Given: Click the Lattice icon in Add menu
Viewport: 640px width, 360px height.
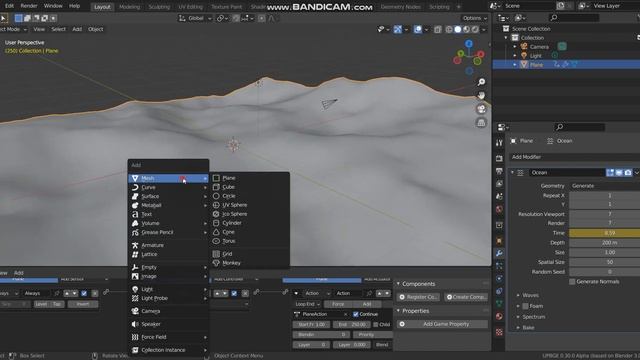Looking at the screenshot, I should 135,254.
